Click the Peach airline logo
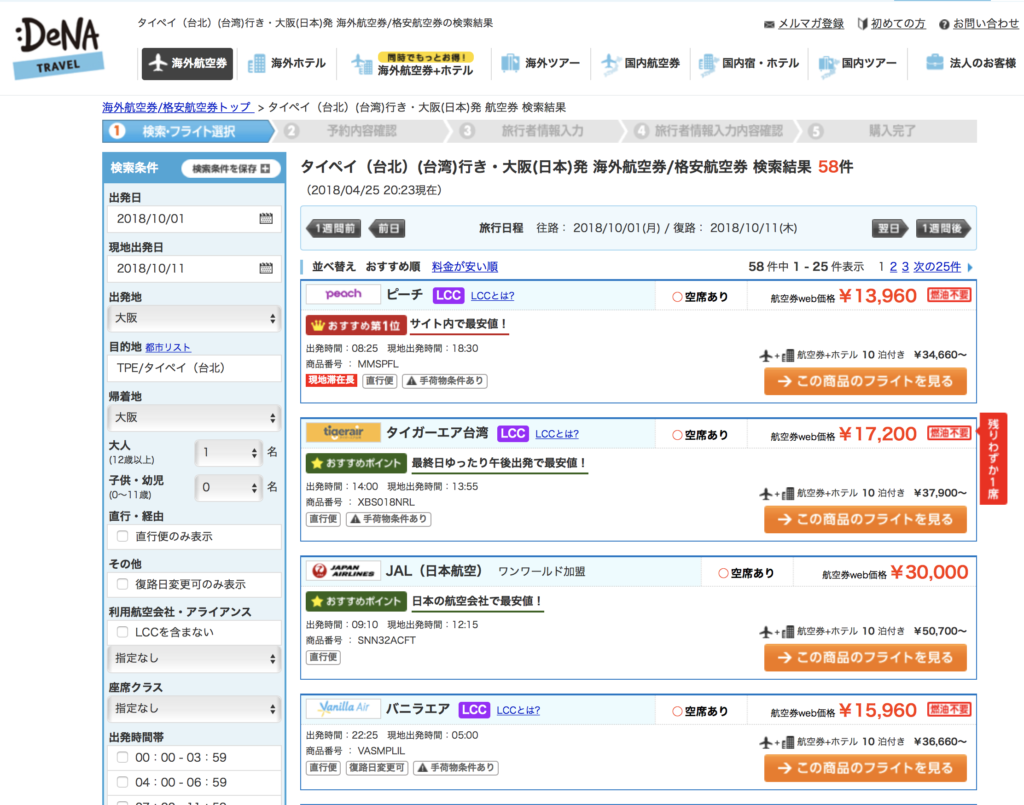This screenshot has width=1024, height=805. [343, 294]
